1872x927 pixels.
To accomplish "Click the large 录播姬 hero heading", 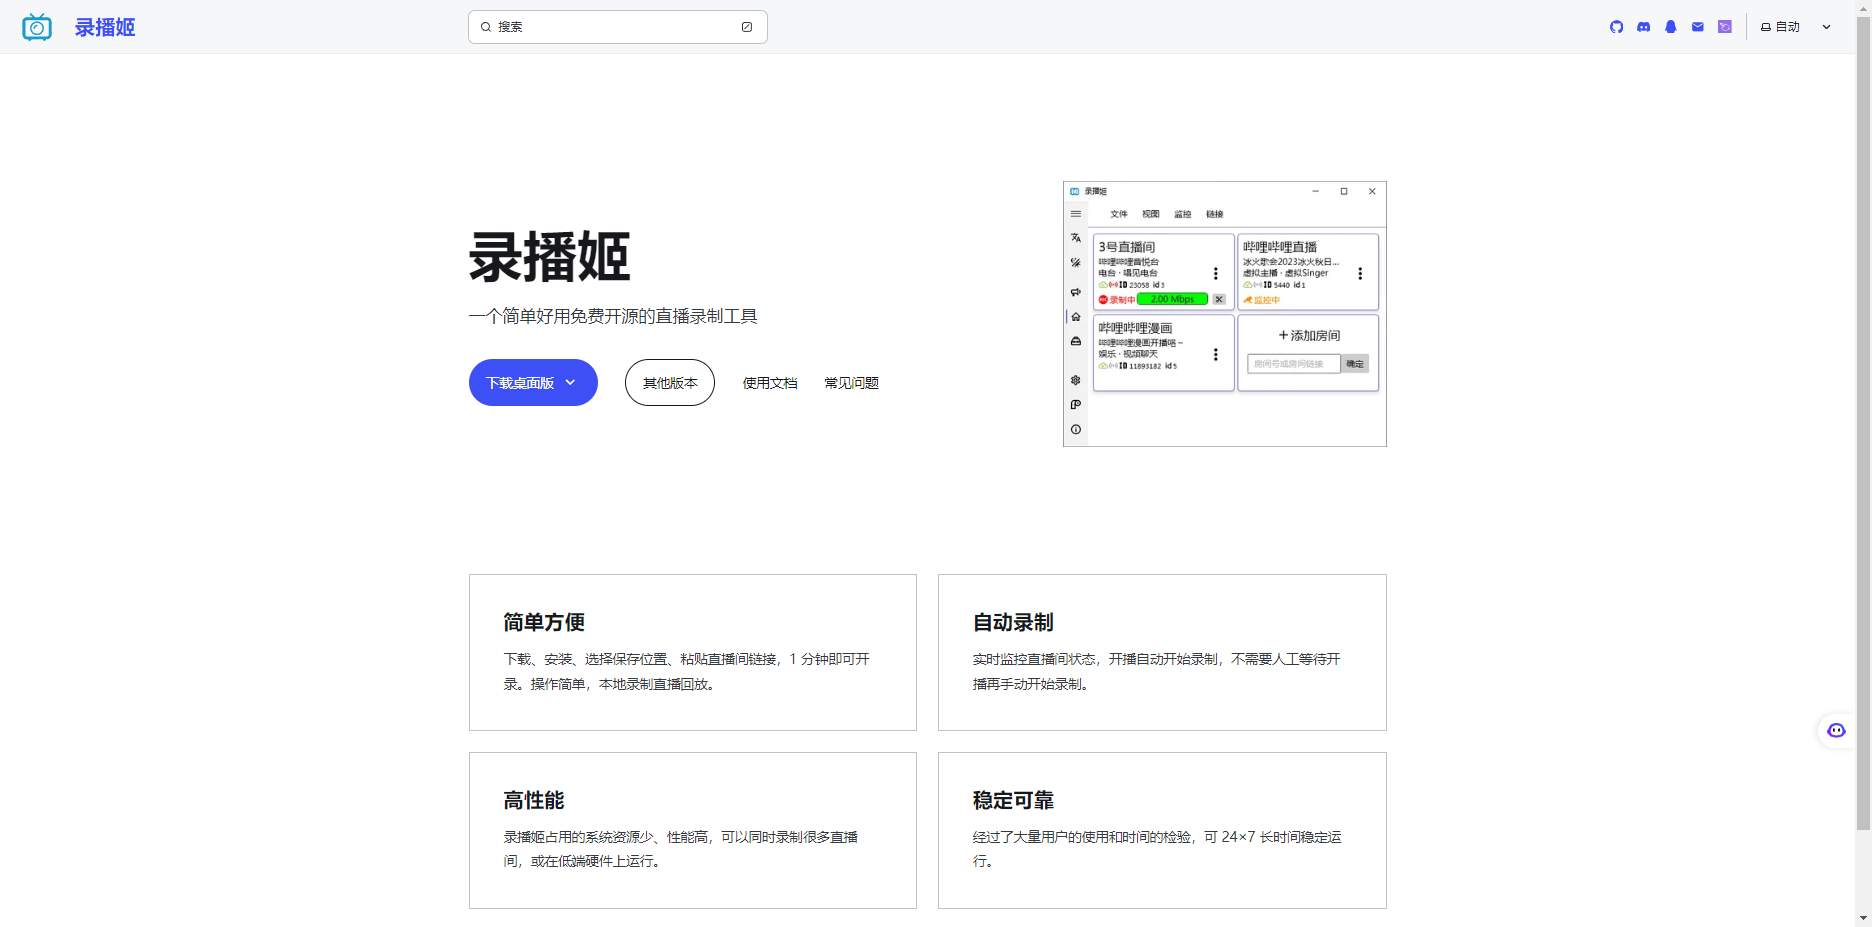I will (x=550, y=257).
